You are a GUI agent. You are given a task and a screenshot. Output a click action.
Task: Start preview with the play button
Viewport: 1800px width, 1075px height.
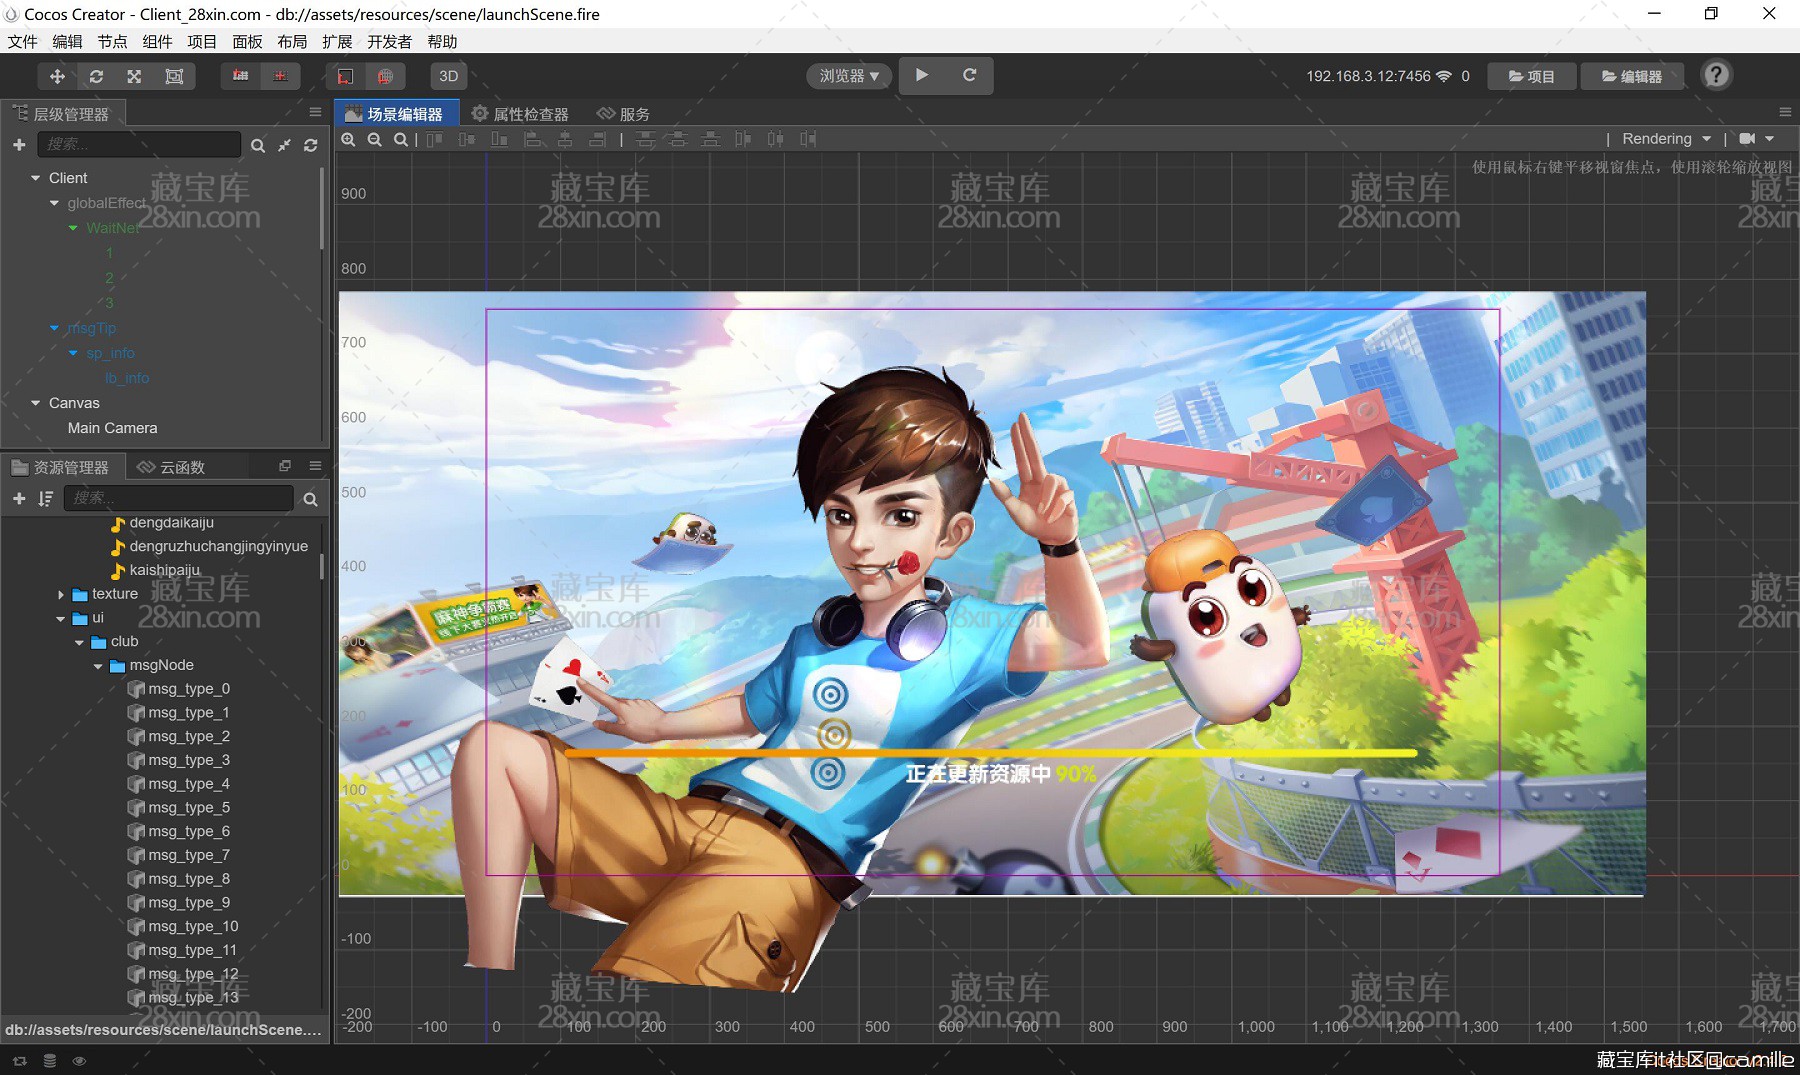922,75
